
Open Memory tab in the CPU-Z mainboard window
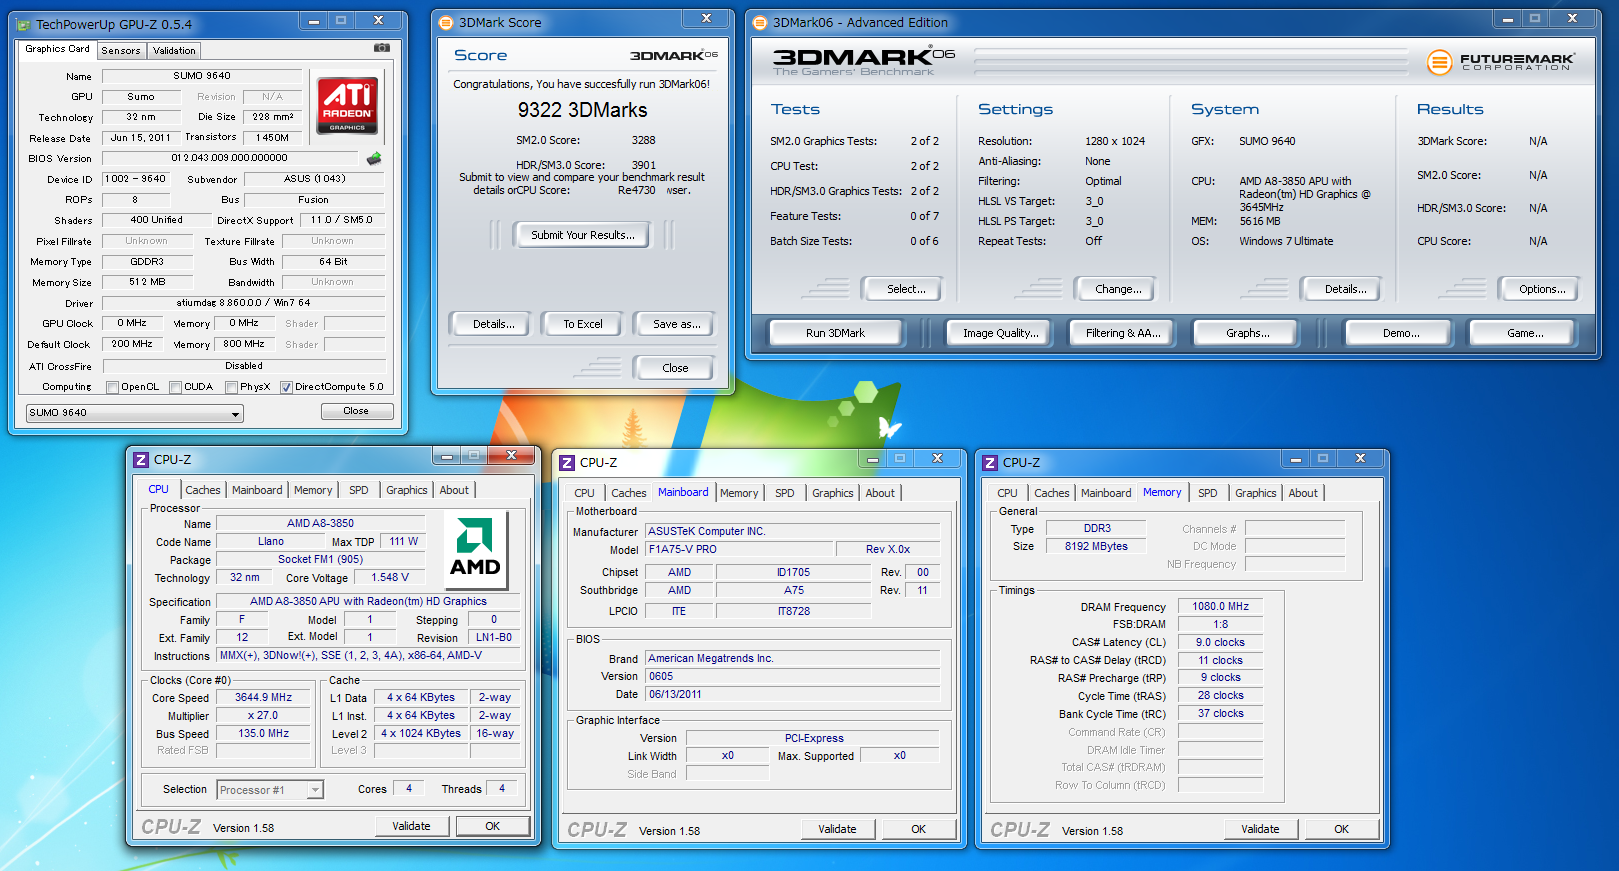tap(739, 493)
